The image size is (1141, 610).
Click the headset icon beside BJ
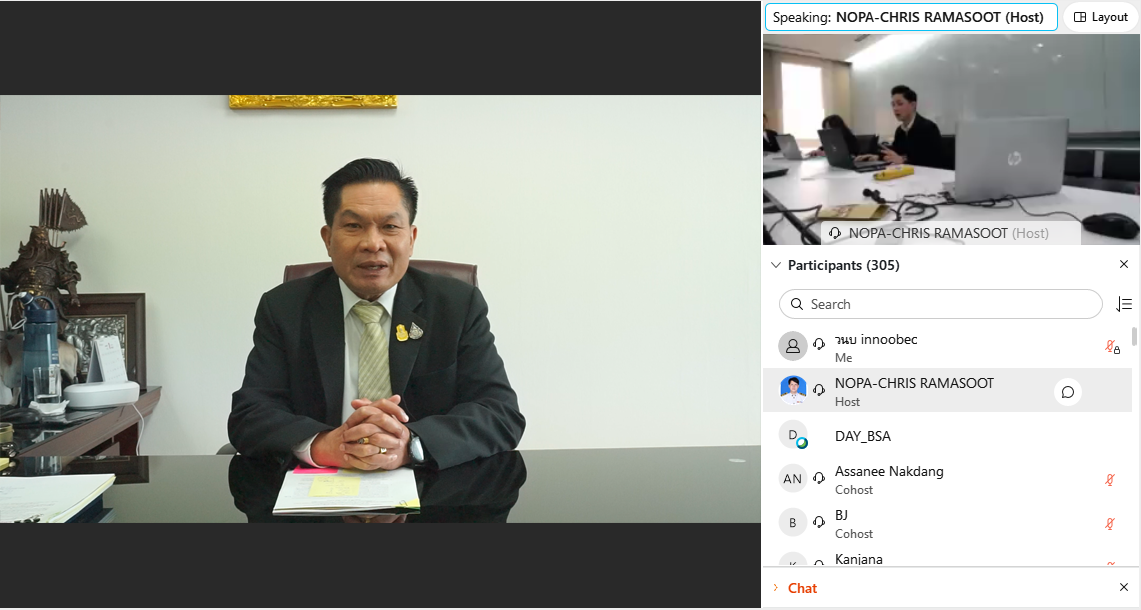pos(819,522)
